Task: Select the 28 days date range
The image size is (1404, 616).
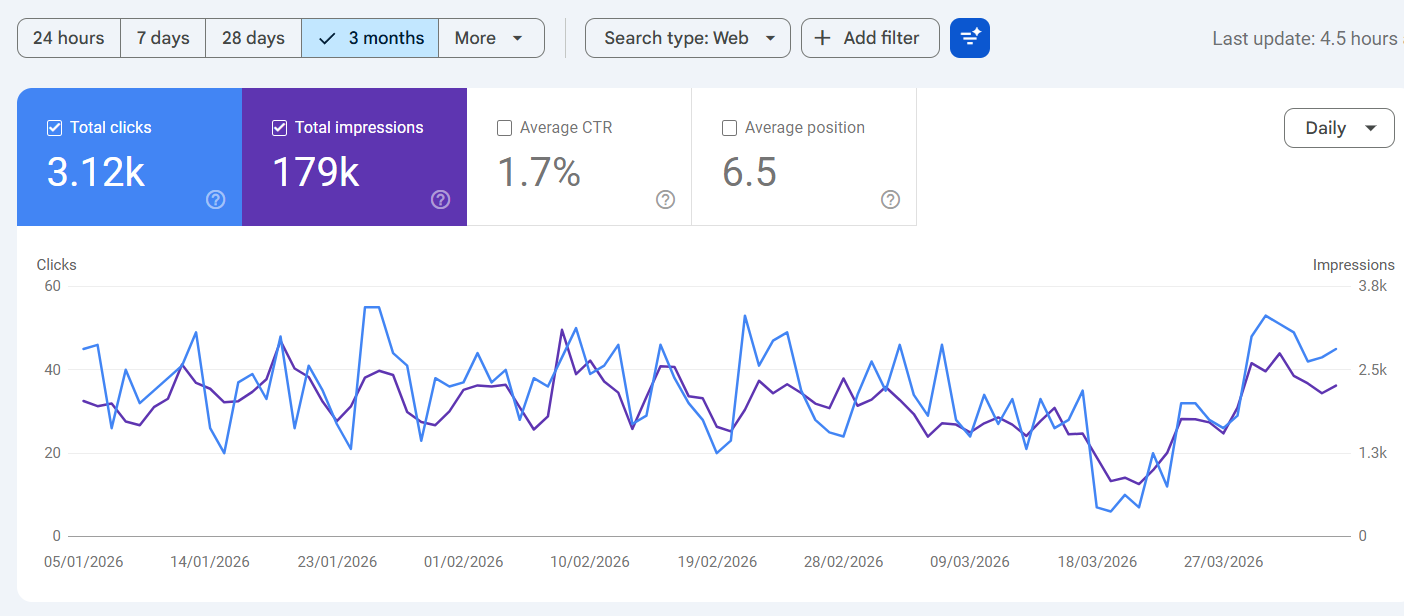Action: (253, 38)
